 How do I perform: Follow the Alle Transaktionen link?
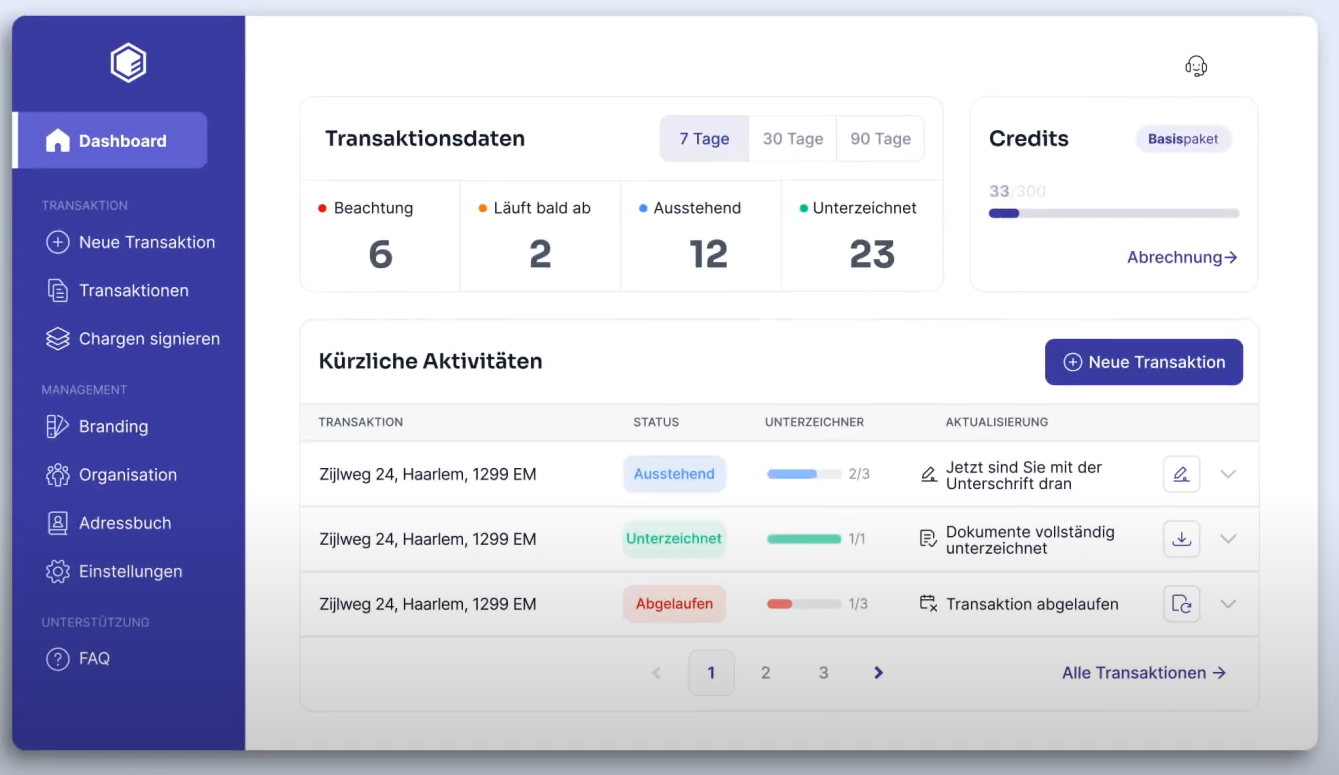click(1144, 673)
